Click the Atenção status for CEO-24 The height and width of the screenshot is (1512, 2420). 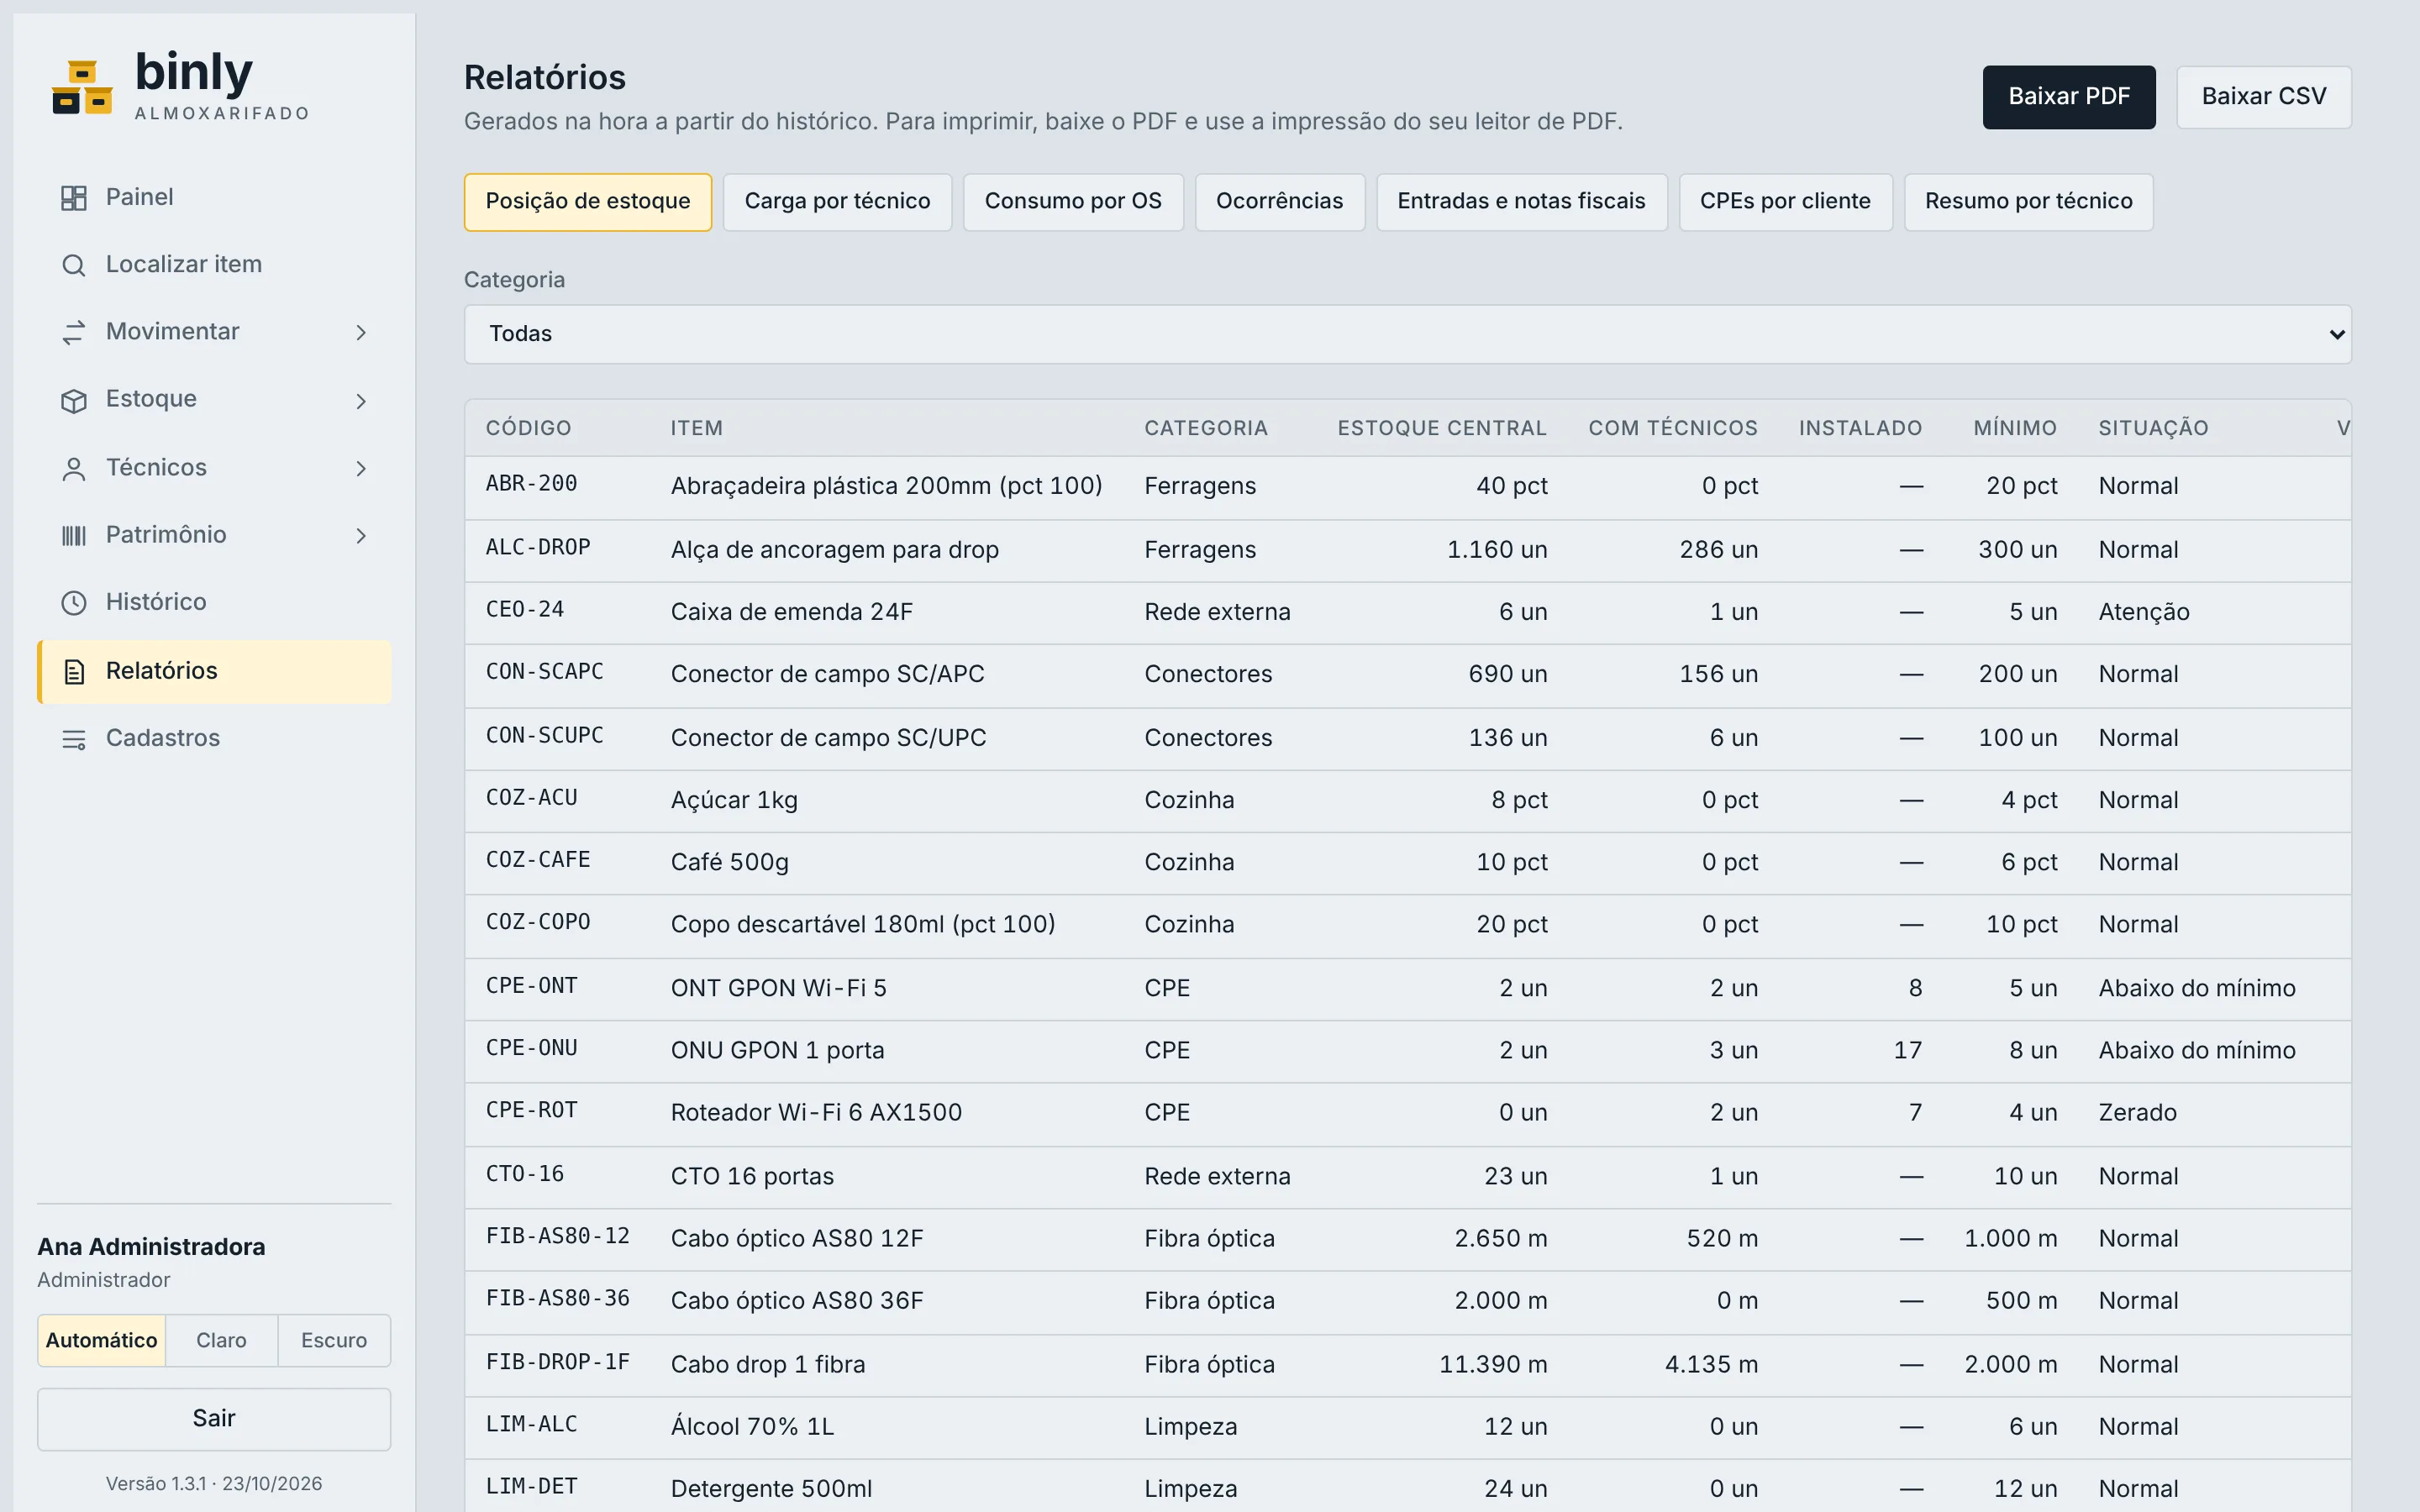point(2143,612)
